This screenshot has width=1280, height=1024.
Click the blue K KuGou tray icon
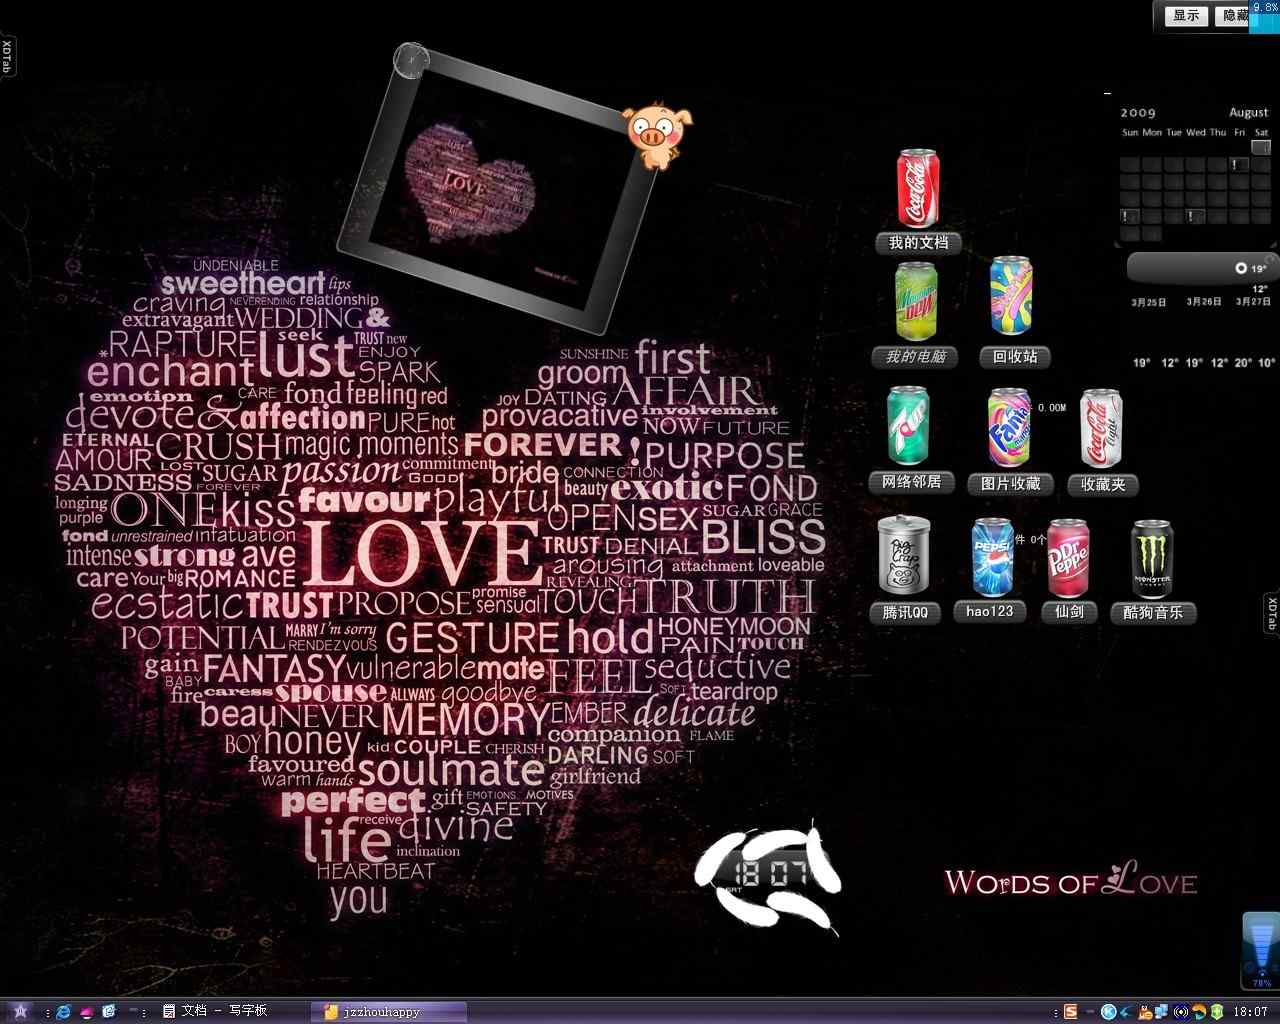click(1109, 1012)
